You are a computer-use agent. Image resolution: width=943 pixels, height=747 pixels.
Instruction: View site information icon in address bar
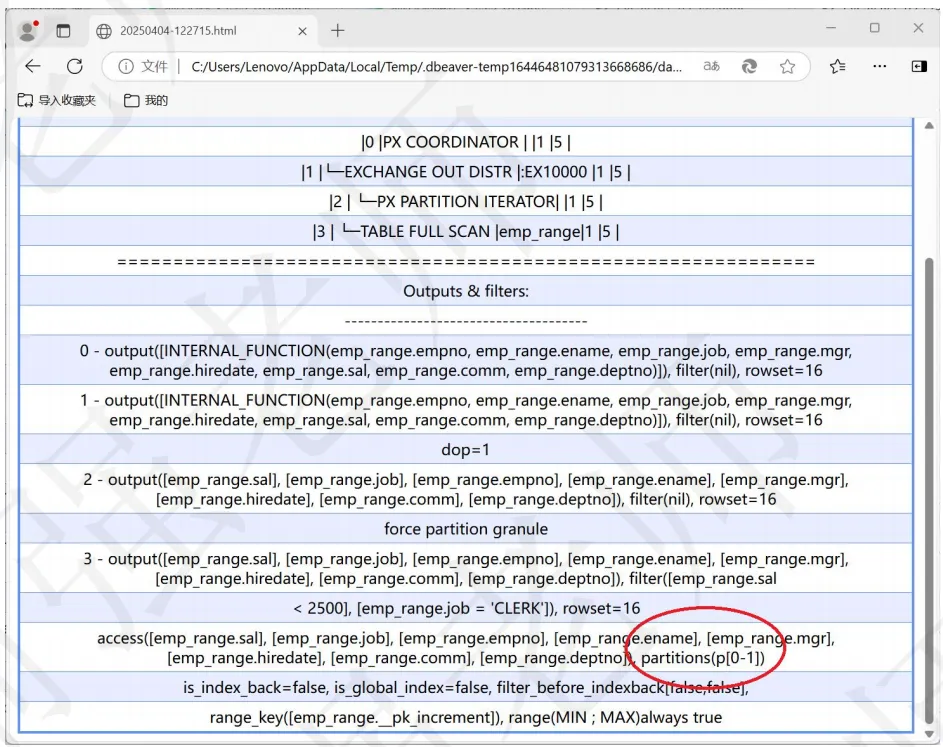point(125,66)
